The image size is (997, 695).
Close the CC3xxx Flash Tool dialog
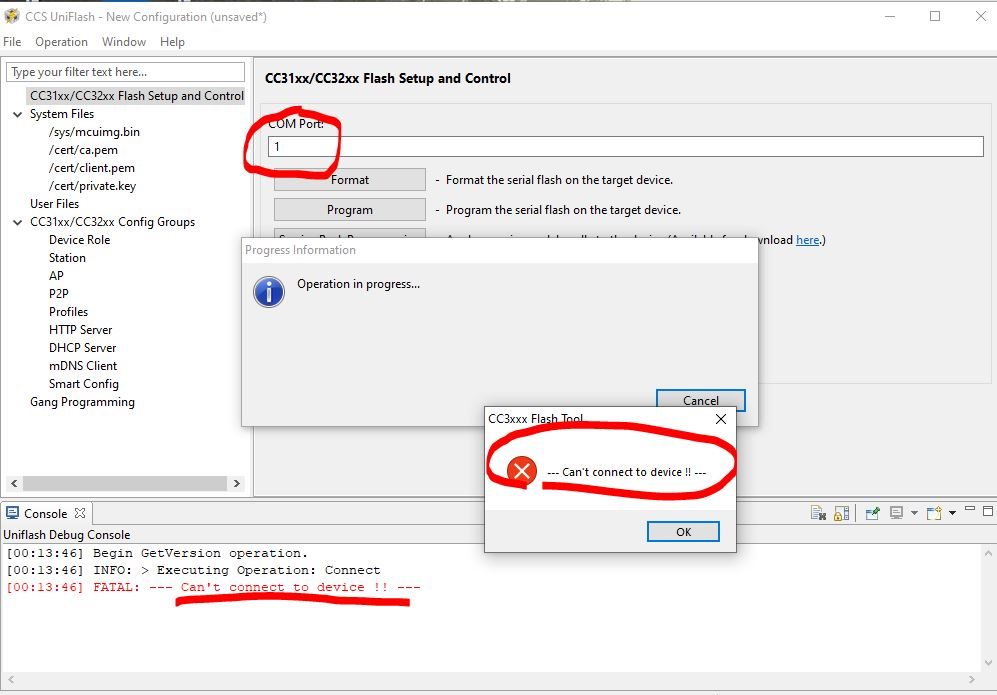[720, 418]
